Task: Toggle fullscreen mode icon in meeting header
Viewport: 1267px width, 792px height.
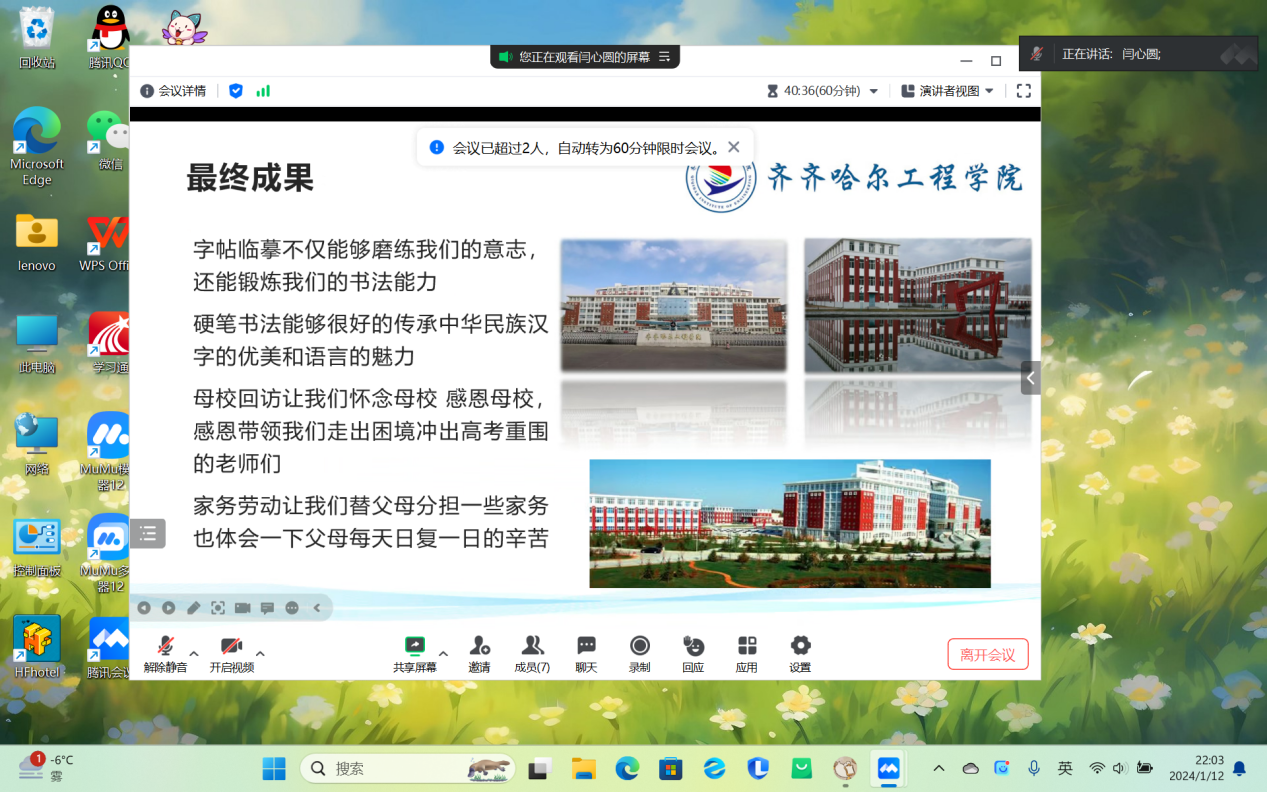Action: [x=1023, y=91]
